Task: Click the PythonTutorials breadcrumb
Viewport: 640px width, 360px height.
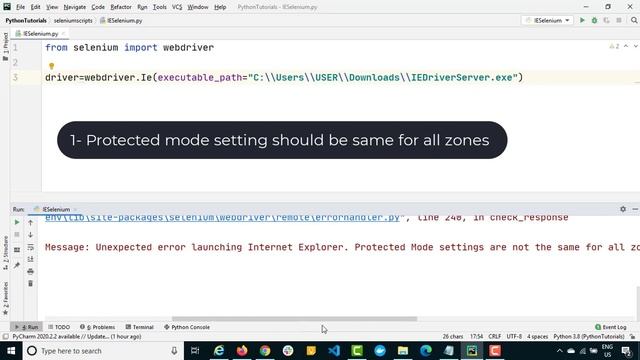Action: [x=26, y=20]
